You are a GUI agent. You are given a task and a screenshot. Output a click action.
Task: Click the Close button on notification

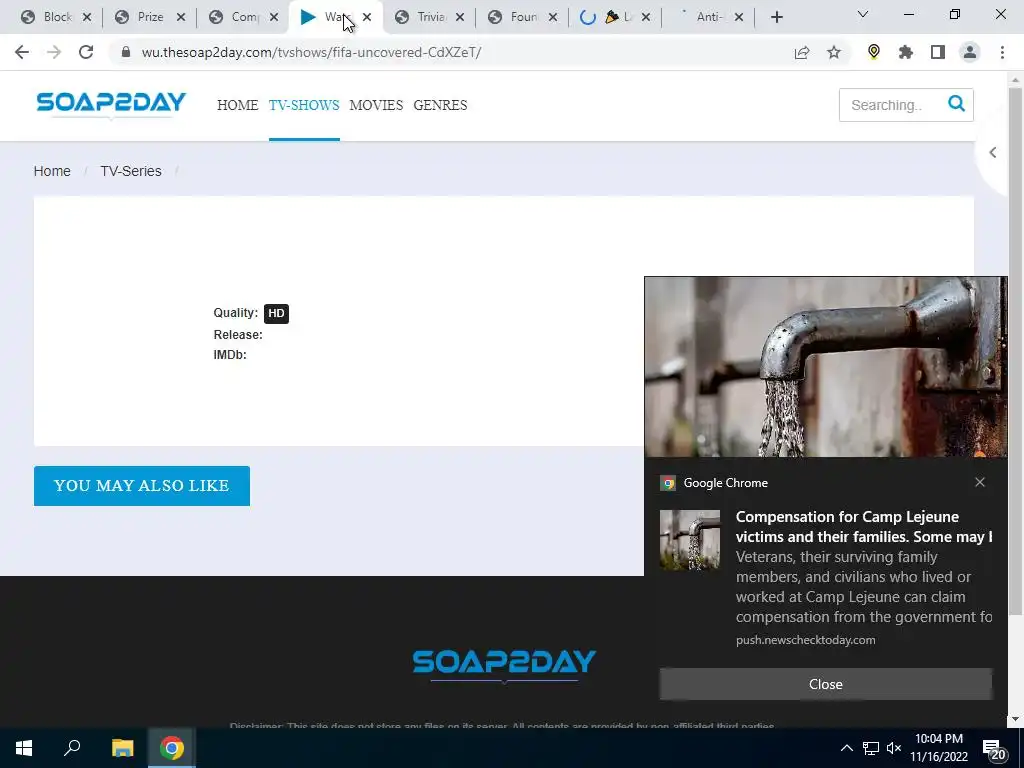[825, 684]
